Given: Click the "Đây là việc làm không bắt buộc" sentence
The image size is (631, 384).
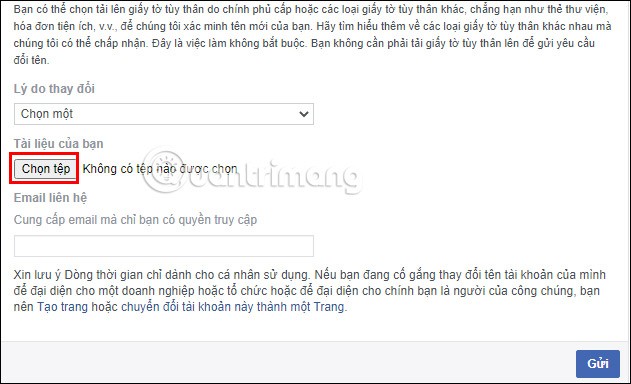Looking at the screenshot, I should point(230,43).
